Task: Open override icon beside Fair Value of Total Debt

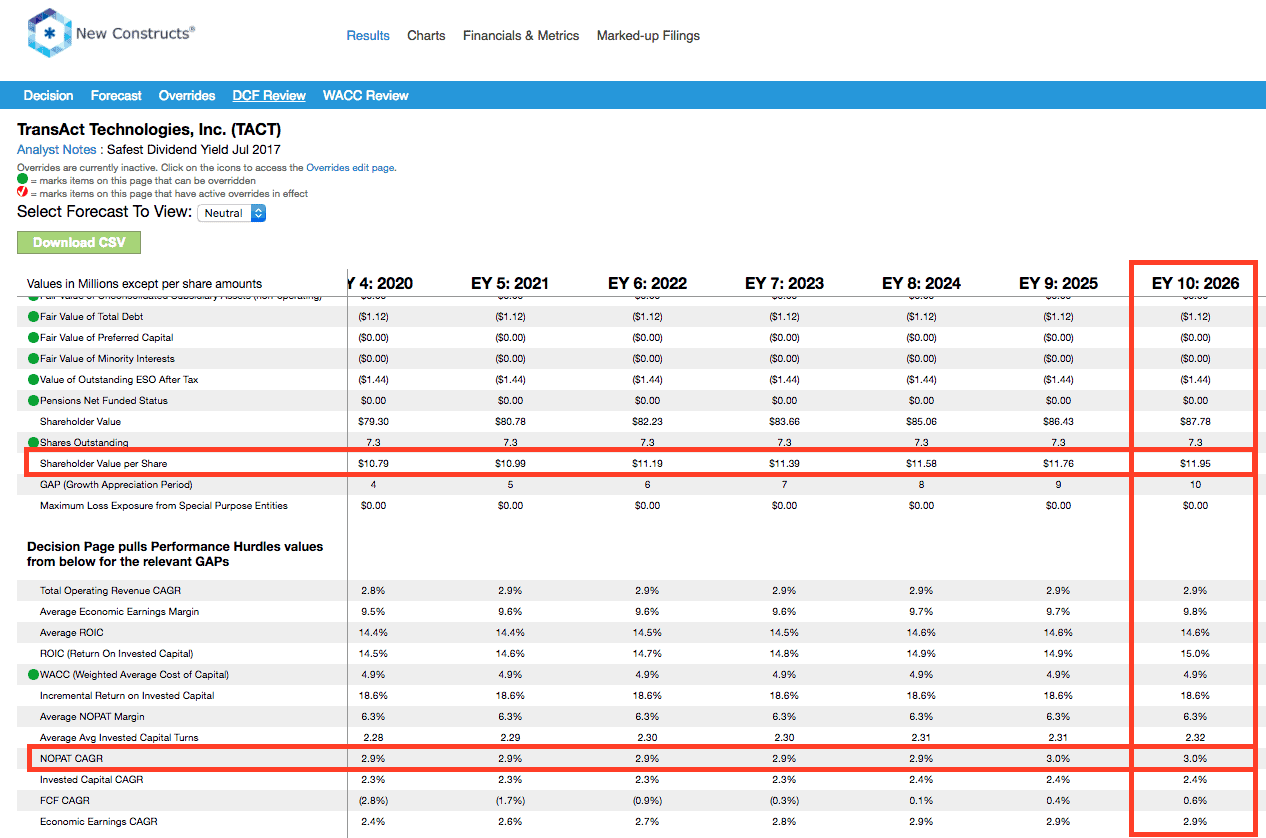Action: pyautogui.click(x=33, y=317)
